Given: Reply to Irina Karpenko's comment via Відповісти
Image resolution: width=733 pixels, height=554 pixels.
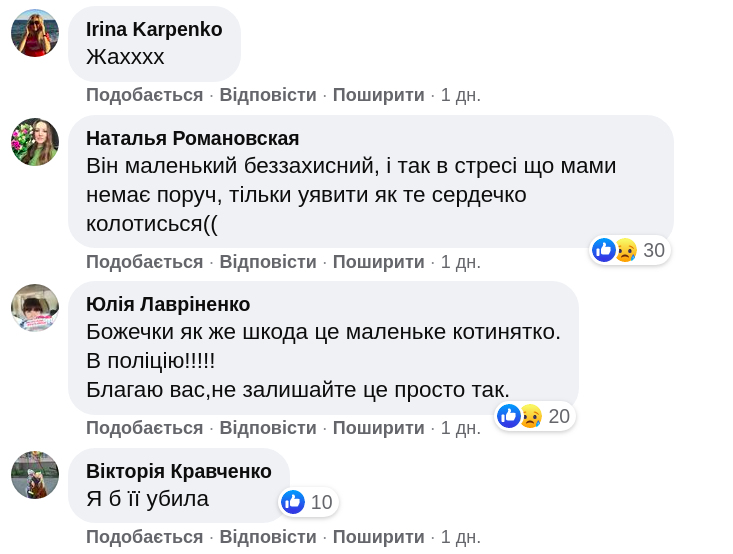Looking at the screenshot, I should click(x=268, y=95).
